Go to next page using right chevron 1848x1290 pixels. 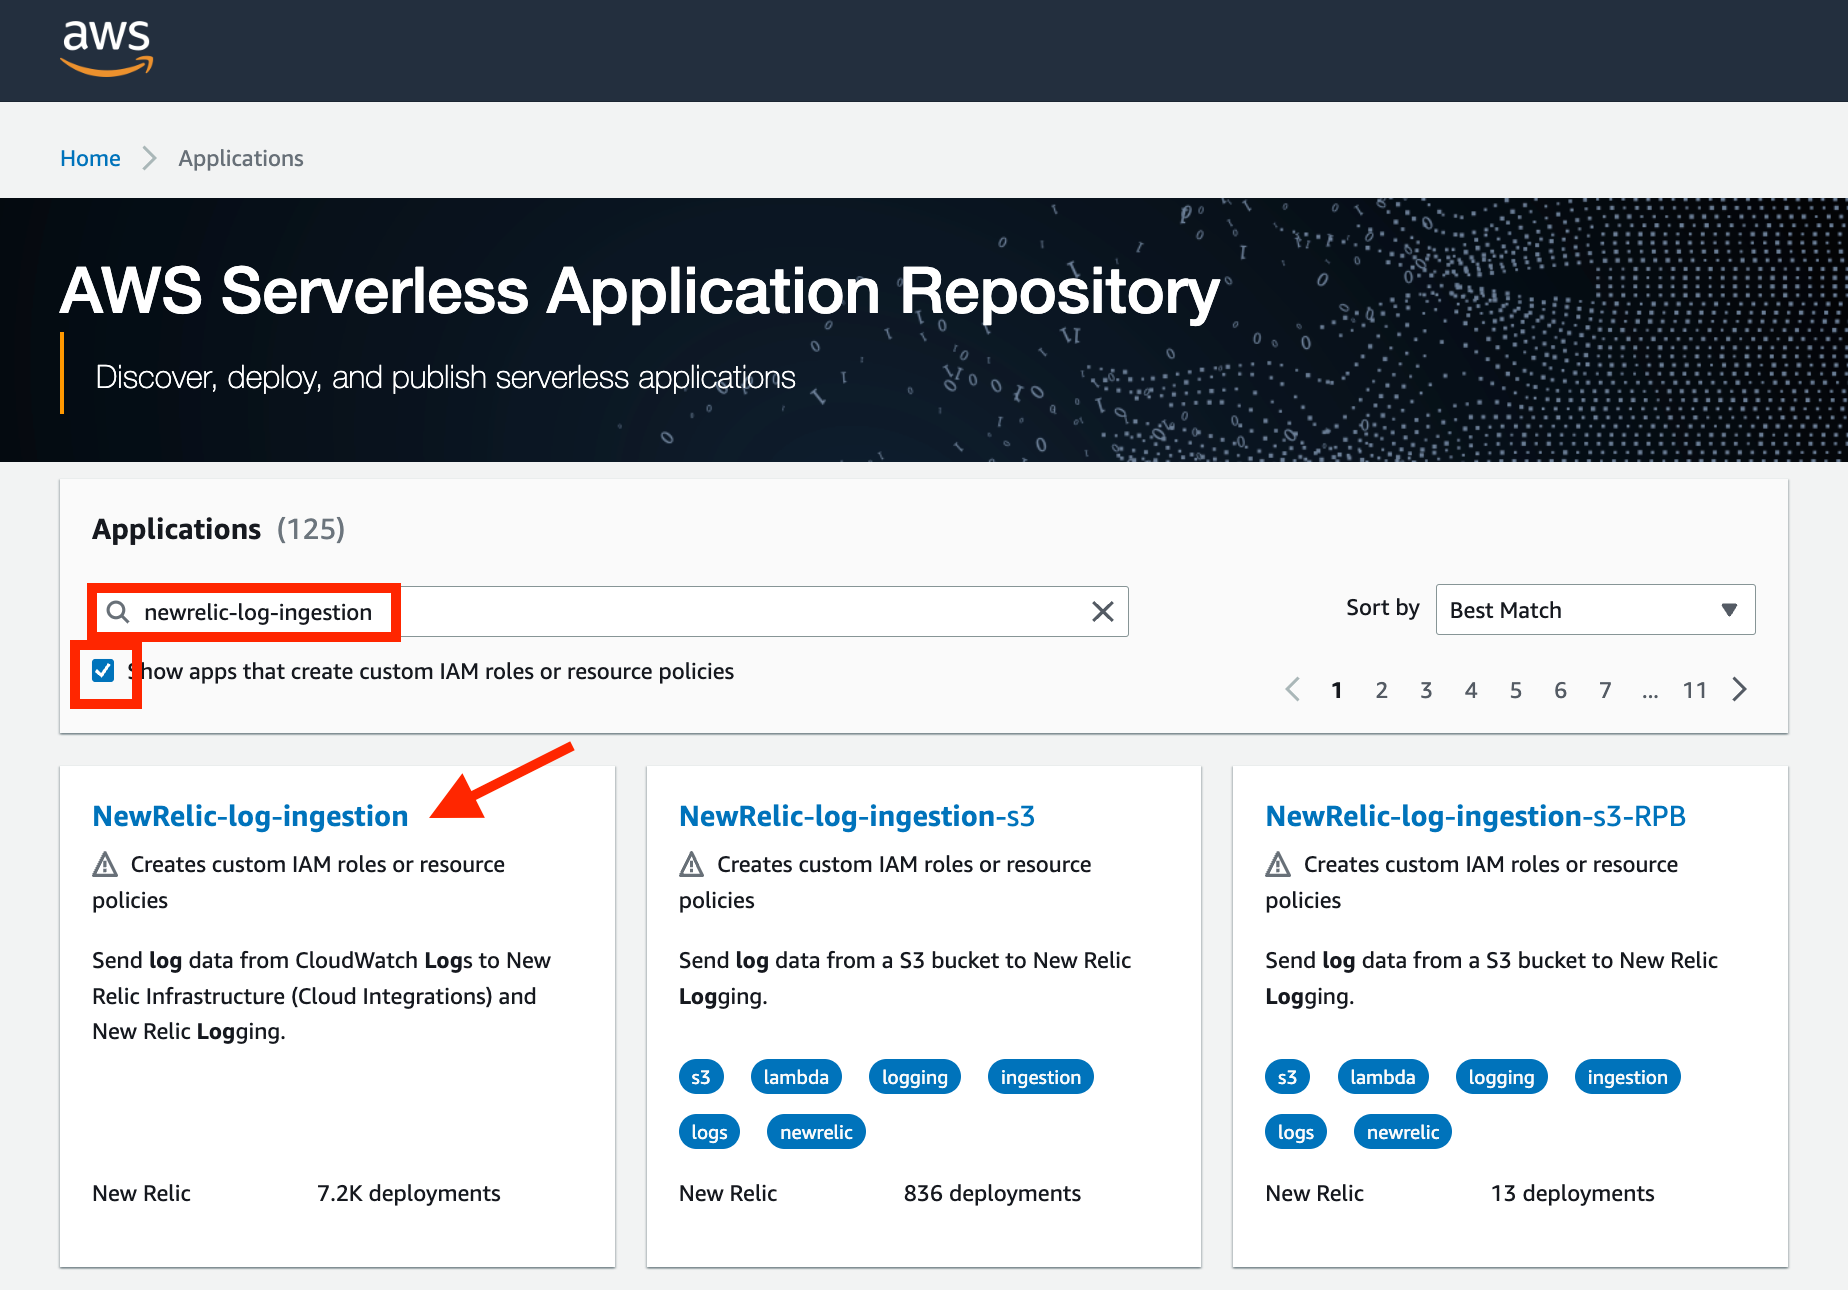1739,689
